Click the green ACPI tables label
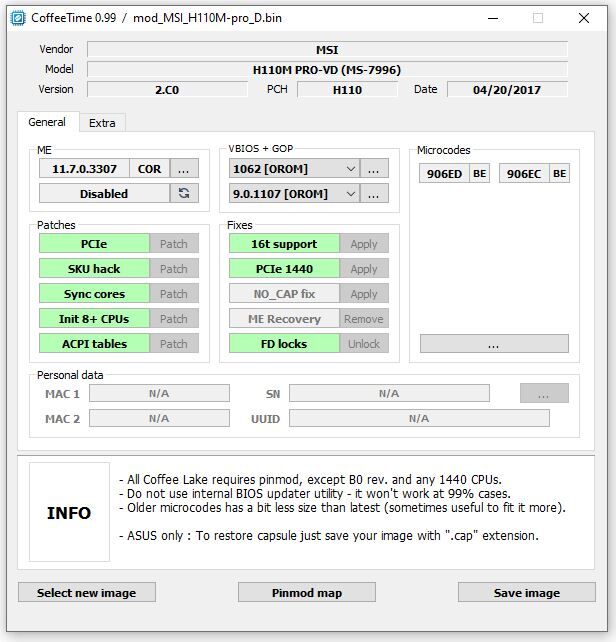 (x=94, y=344)
